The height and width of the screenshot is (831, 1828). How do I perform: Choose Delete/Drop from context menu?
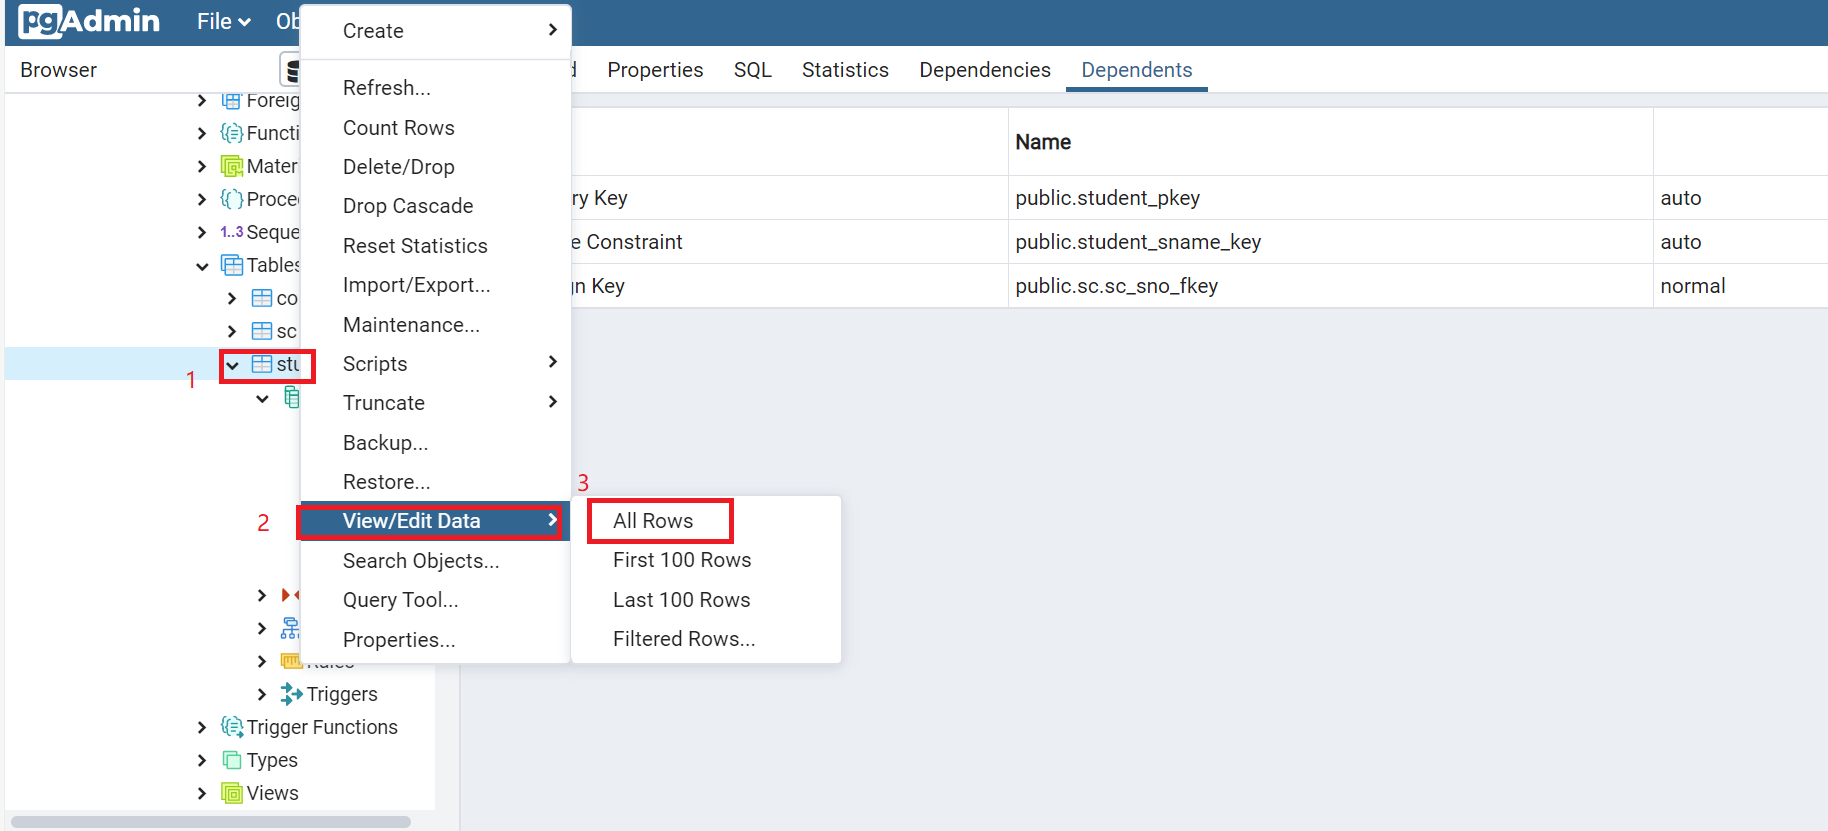tap(436, 167)
